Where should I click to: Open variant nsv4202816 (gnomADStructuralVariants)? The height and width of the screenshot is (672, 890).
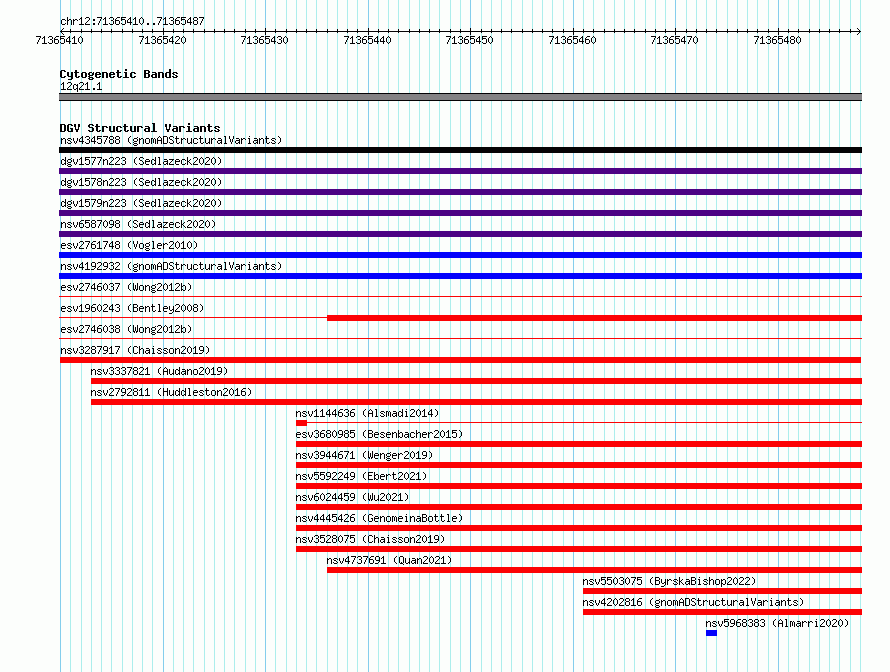pyautogui.click(x=693, y=602)
